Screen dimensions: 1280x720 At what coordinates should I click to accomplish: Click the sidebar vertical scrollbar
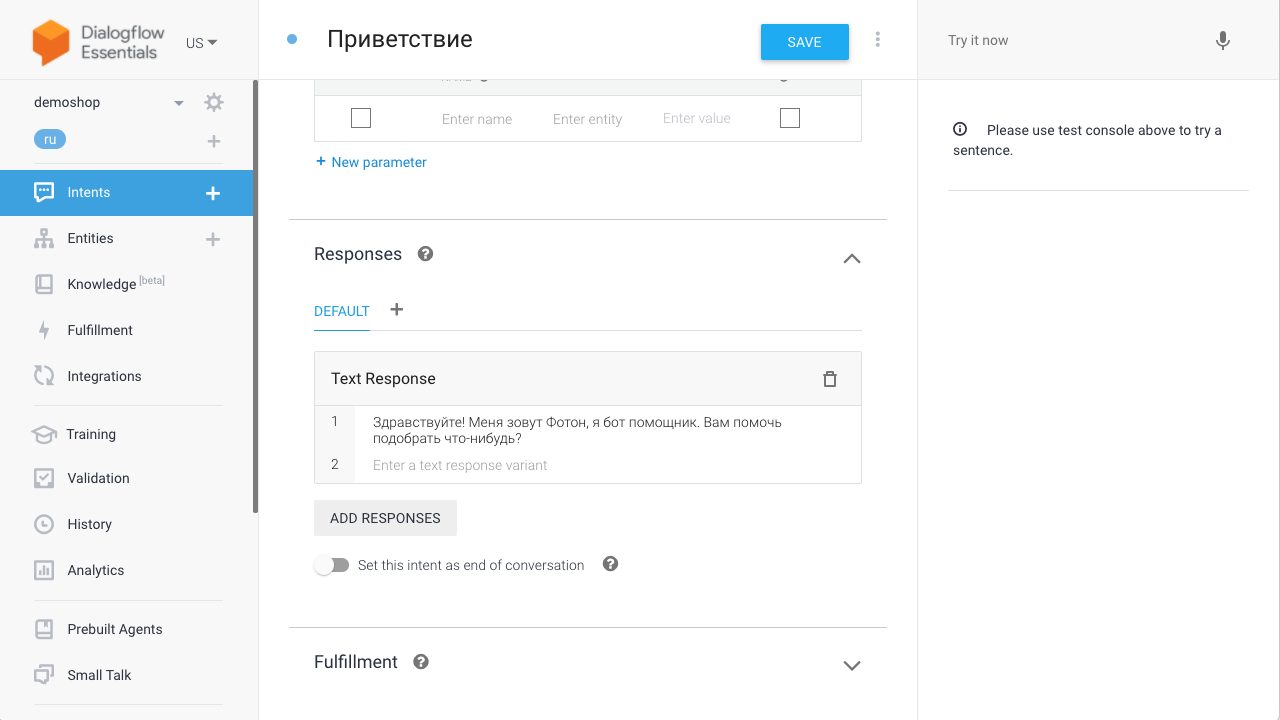click(x=255, y=300)
